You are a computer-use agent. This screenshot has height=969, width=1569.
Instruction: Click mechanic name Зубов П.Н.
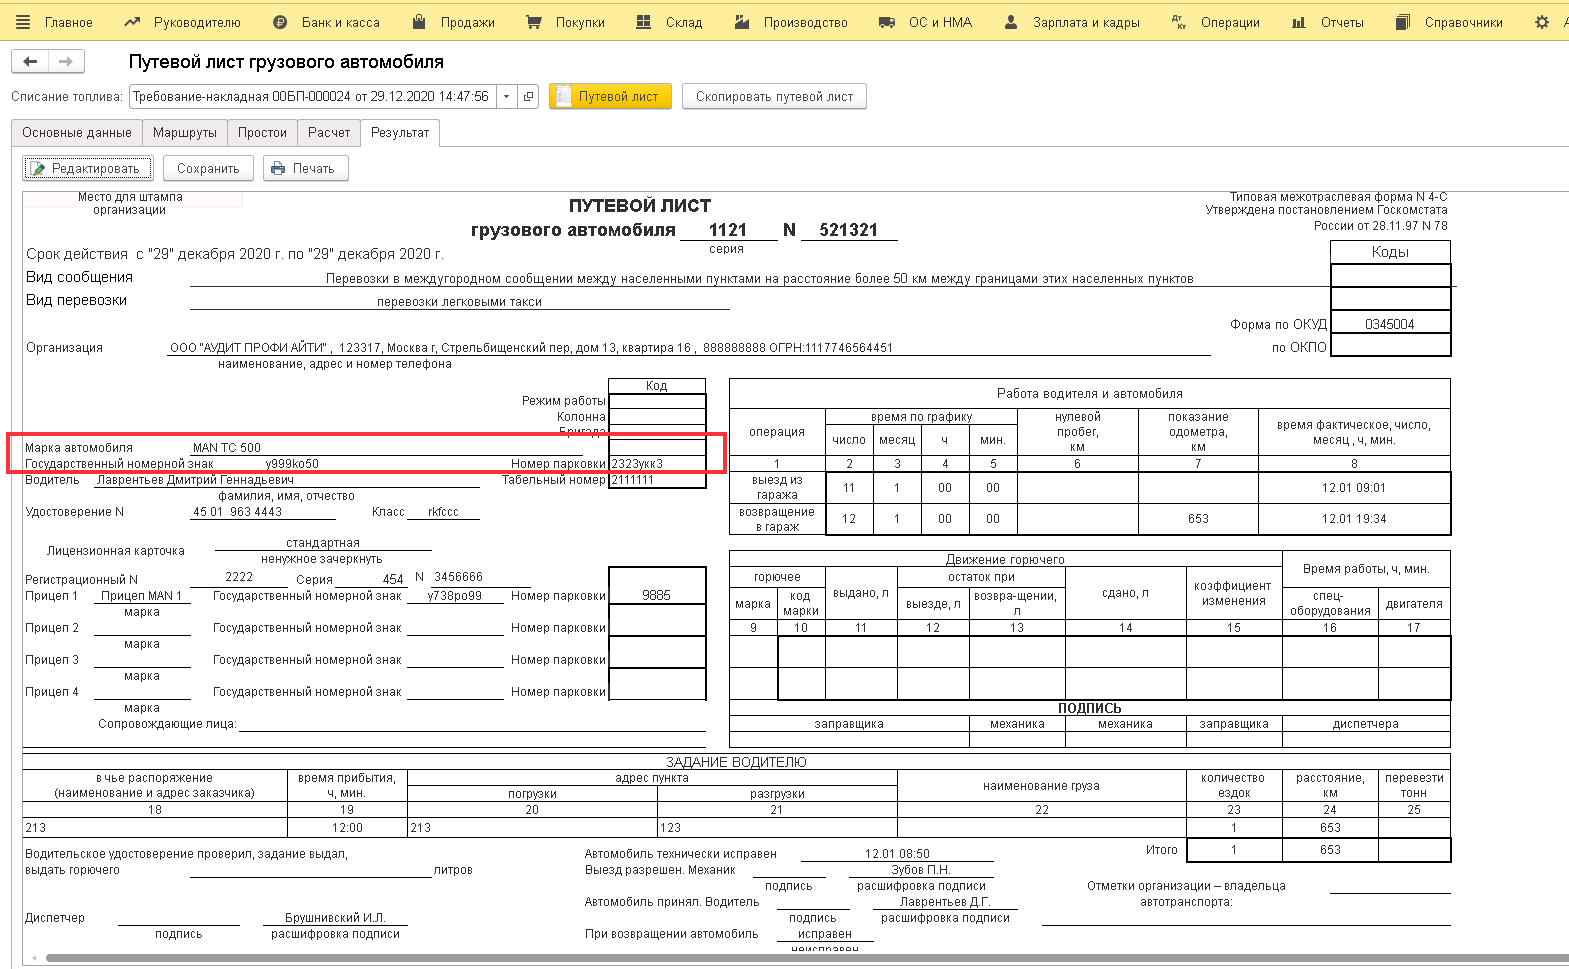[921, 870]
